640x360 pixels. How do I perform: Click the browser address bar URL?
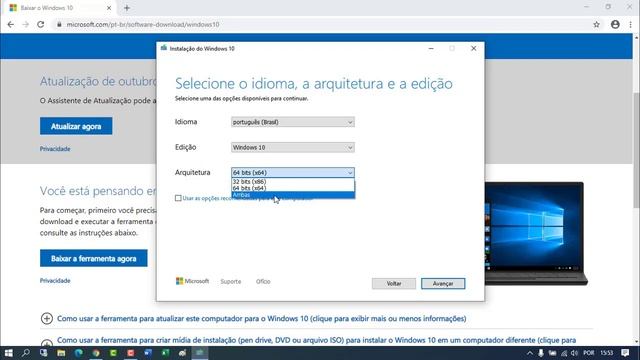143,24
